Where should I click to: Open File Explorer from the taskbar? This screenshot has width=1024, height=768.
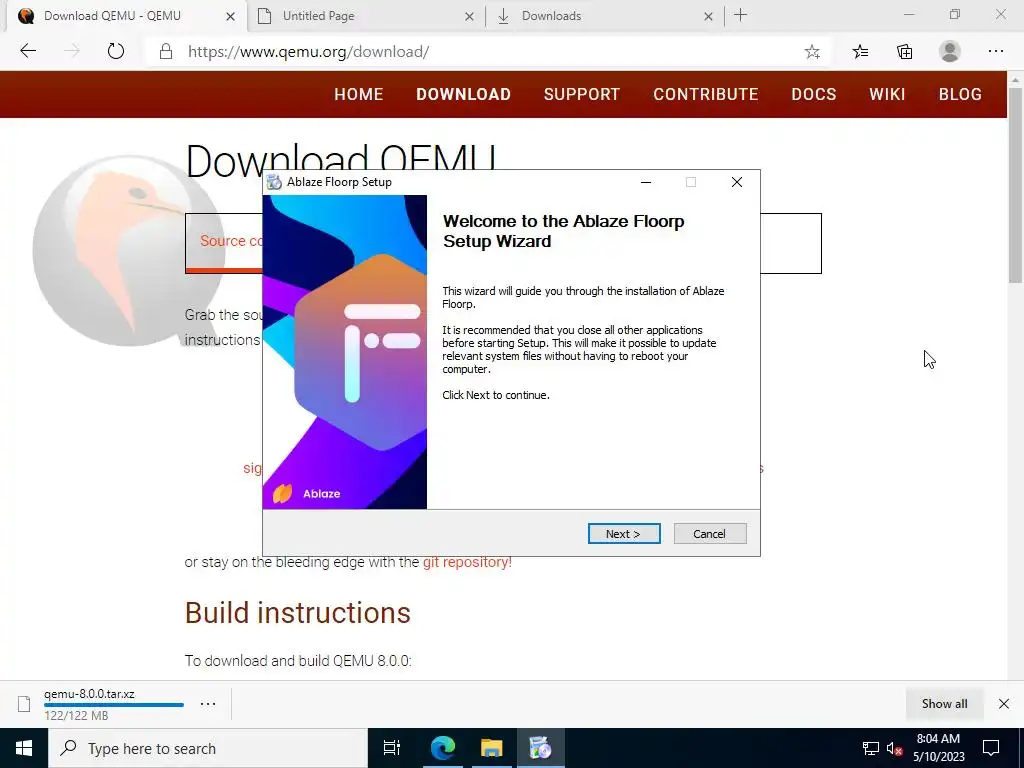[x=491, y=748]
